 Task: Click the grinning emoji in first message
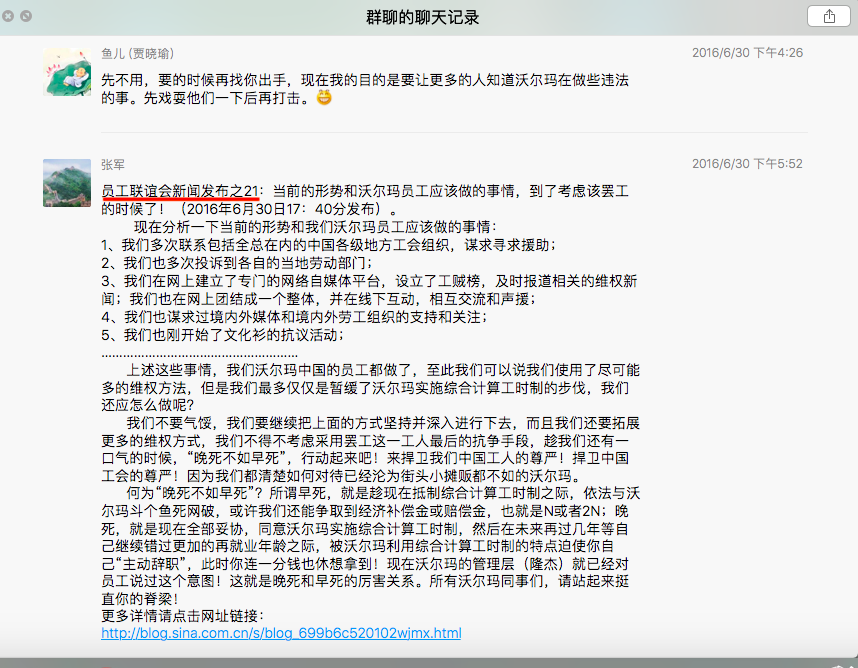coord(324,98)
